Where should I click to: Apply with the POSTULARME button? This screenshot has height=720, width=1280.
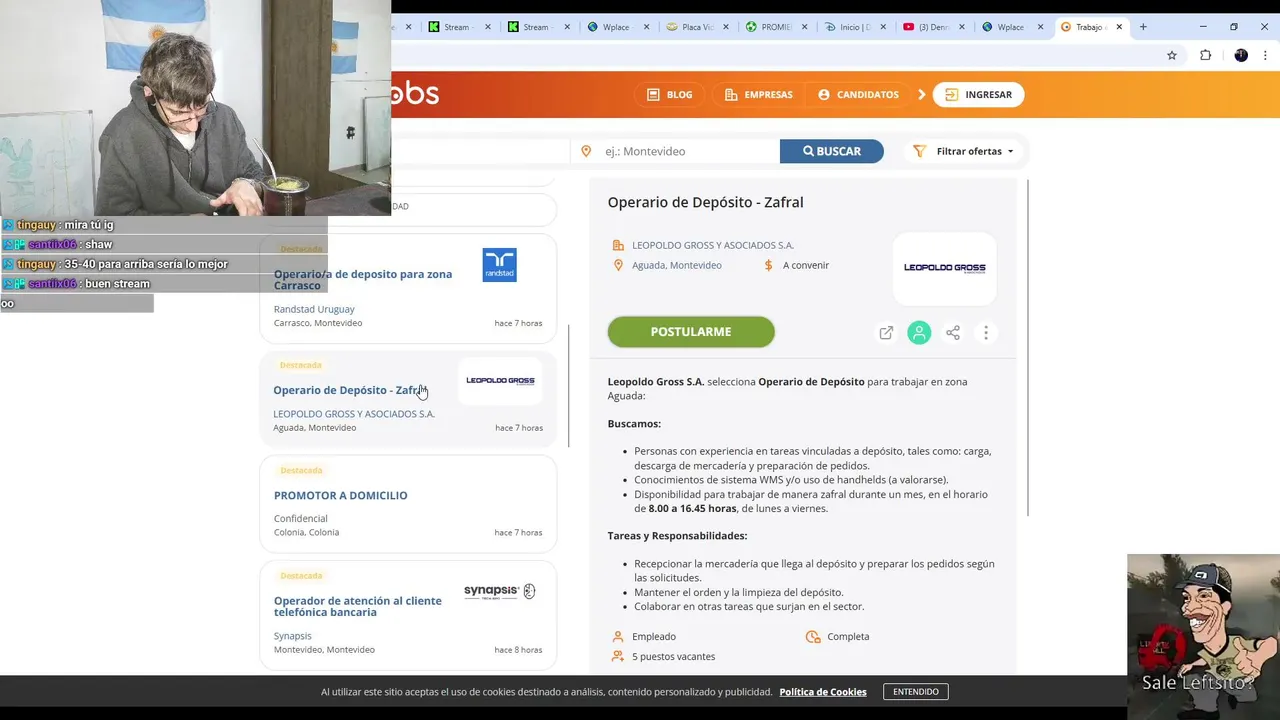pos(691,332)
